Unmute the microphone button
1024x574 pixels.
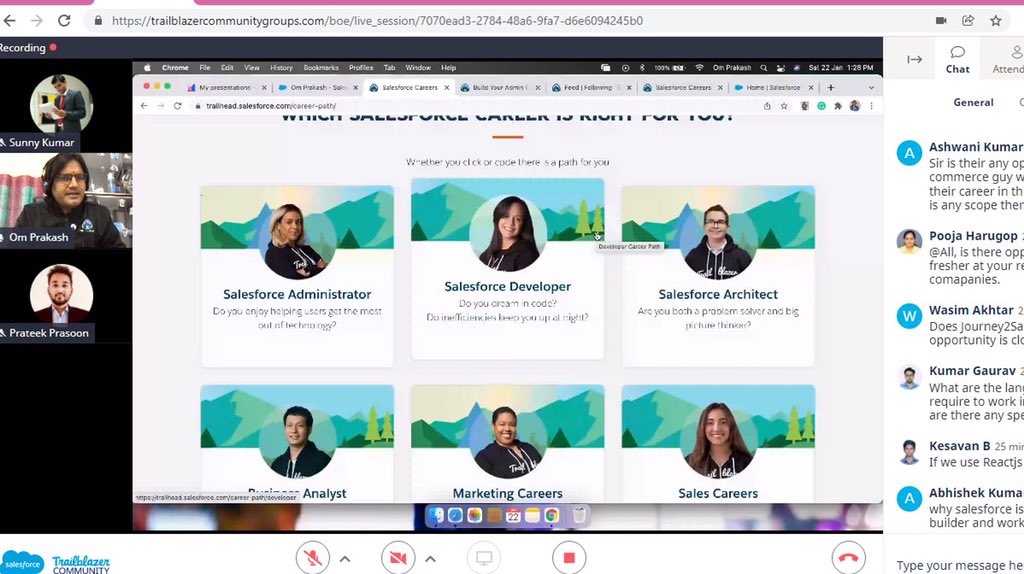coord(312,558)
